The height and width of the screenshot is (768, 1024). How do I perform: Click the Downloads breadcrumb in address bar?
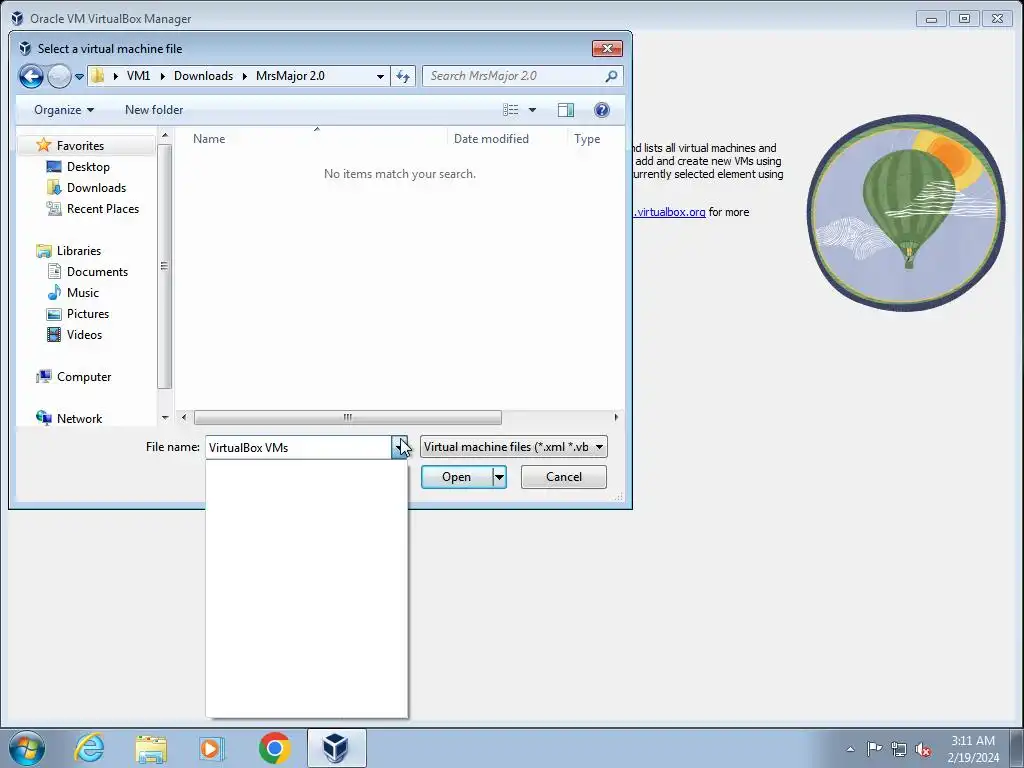(203, 76)
